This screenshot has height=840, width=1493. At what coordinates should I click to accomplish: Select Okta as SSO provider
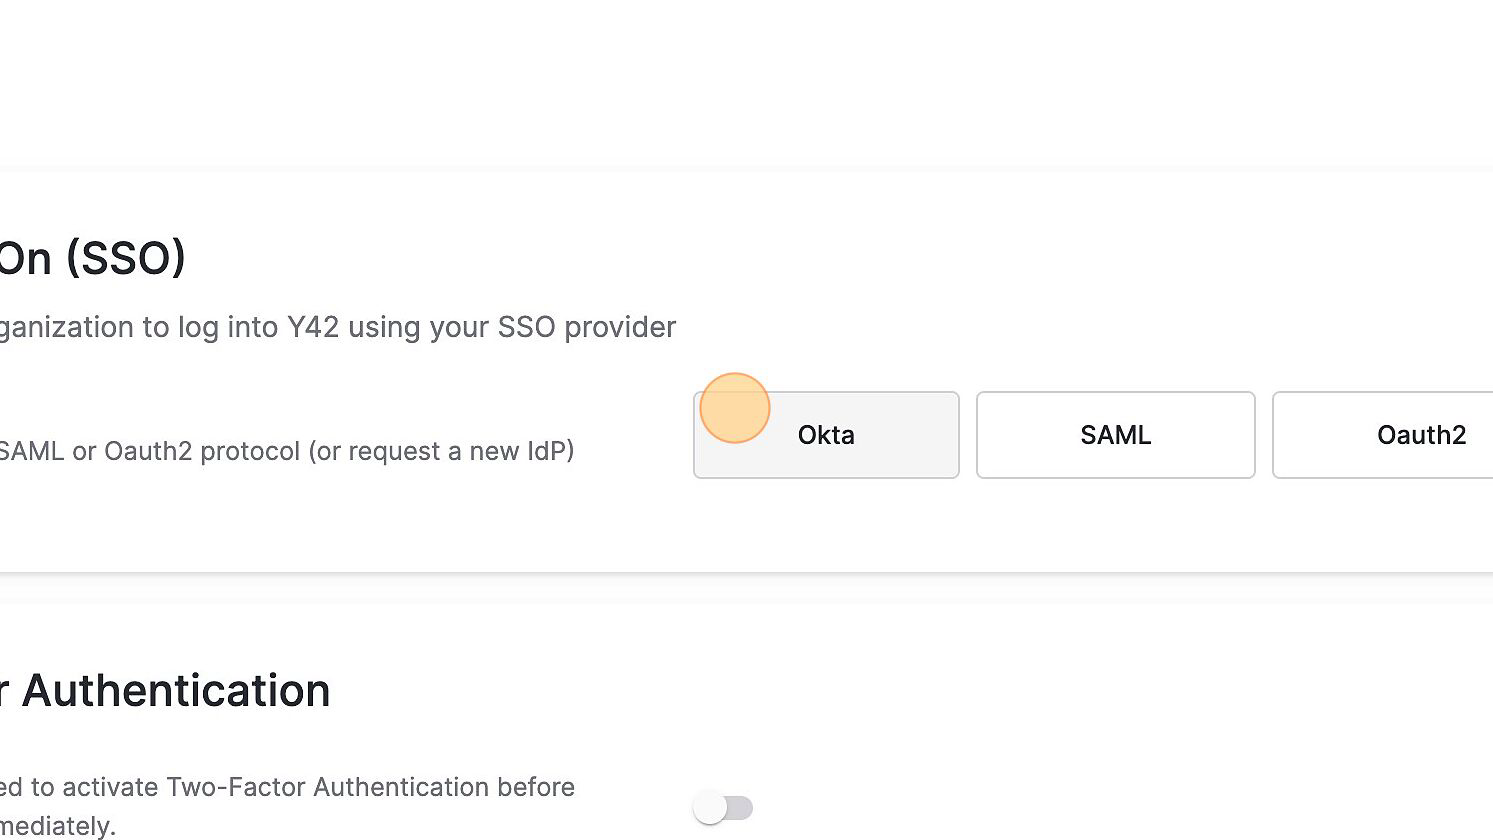826,435
